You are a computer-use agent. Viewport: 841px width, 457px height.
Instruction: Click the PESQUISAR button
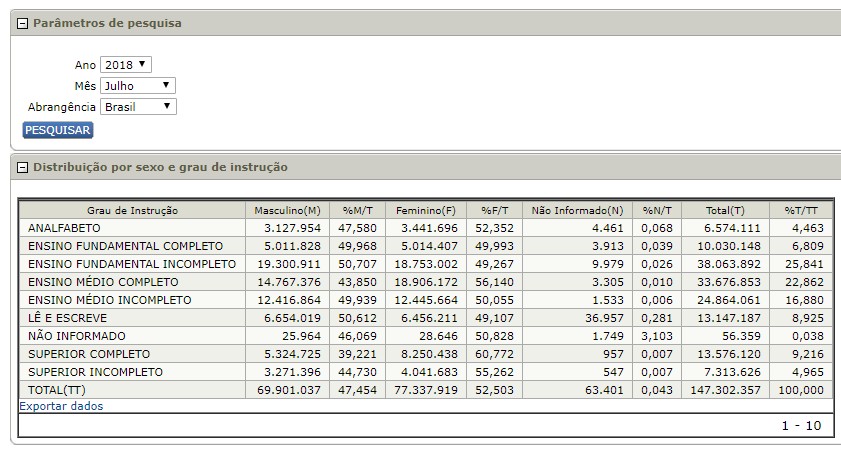[x=57, y=130]
